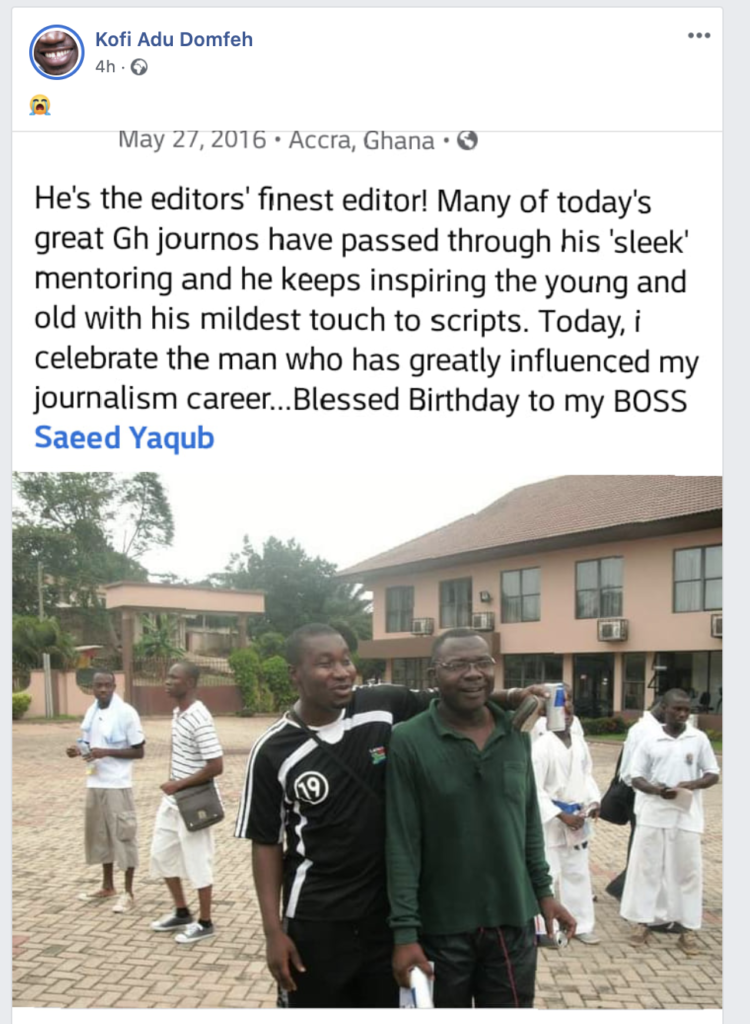Click the energy drink can held up
Viewport: 750px width, 1024px height.
click(x=555, y=707)
